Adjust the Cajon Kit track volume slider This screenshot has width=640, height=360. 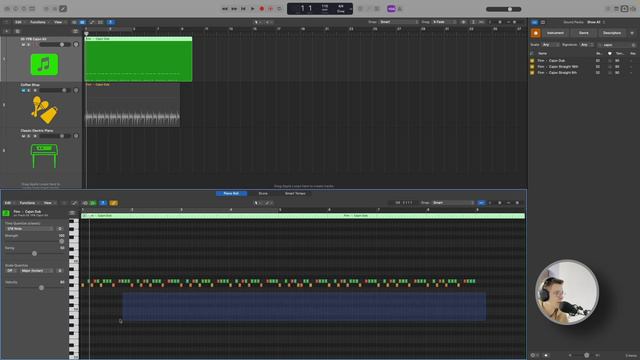pyautogui.click(x=54, y=44)
